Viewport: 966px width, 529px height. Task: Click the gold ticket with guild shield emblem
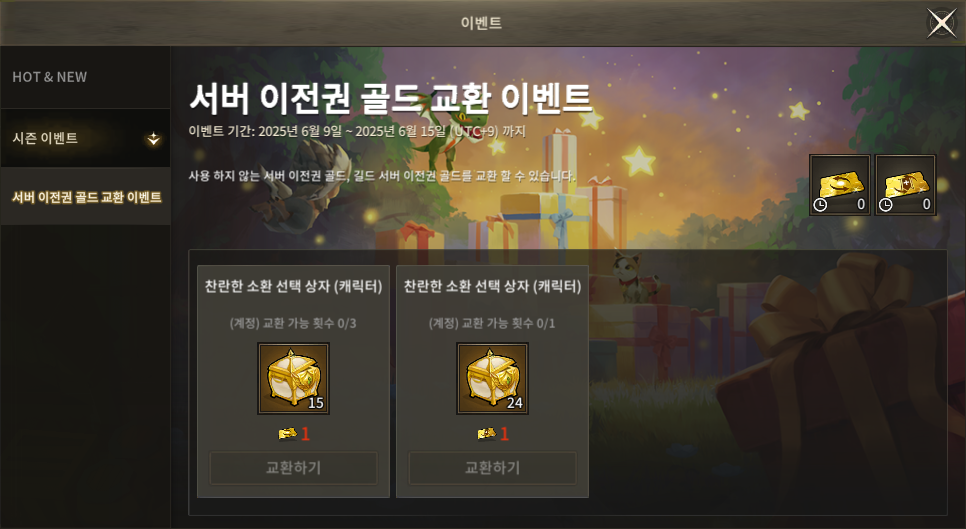(x=906, y=185)
